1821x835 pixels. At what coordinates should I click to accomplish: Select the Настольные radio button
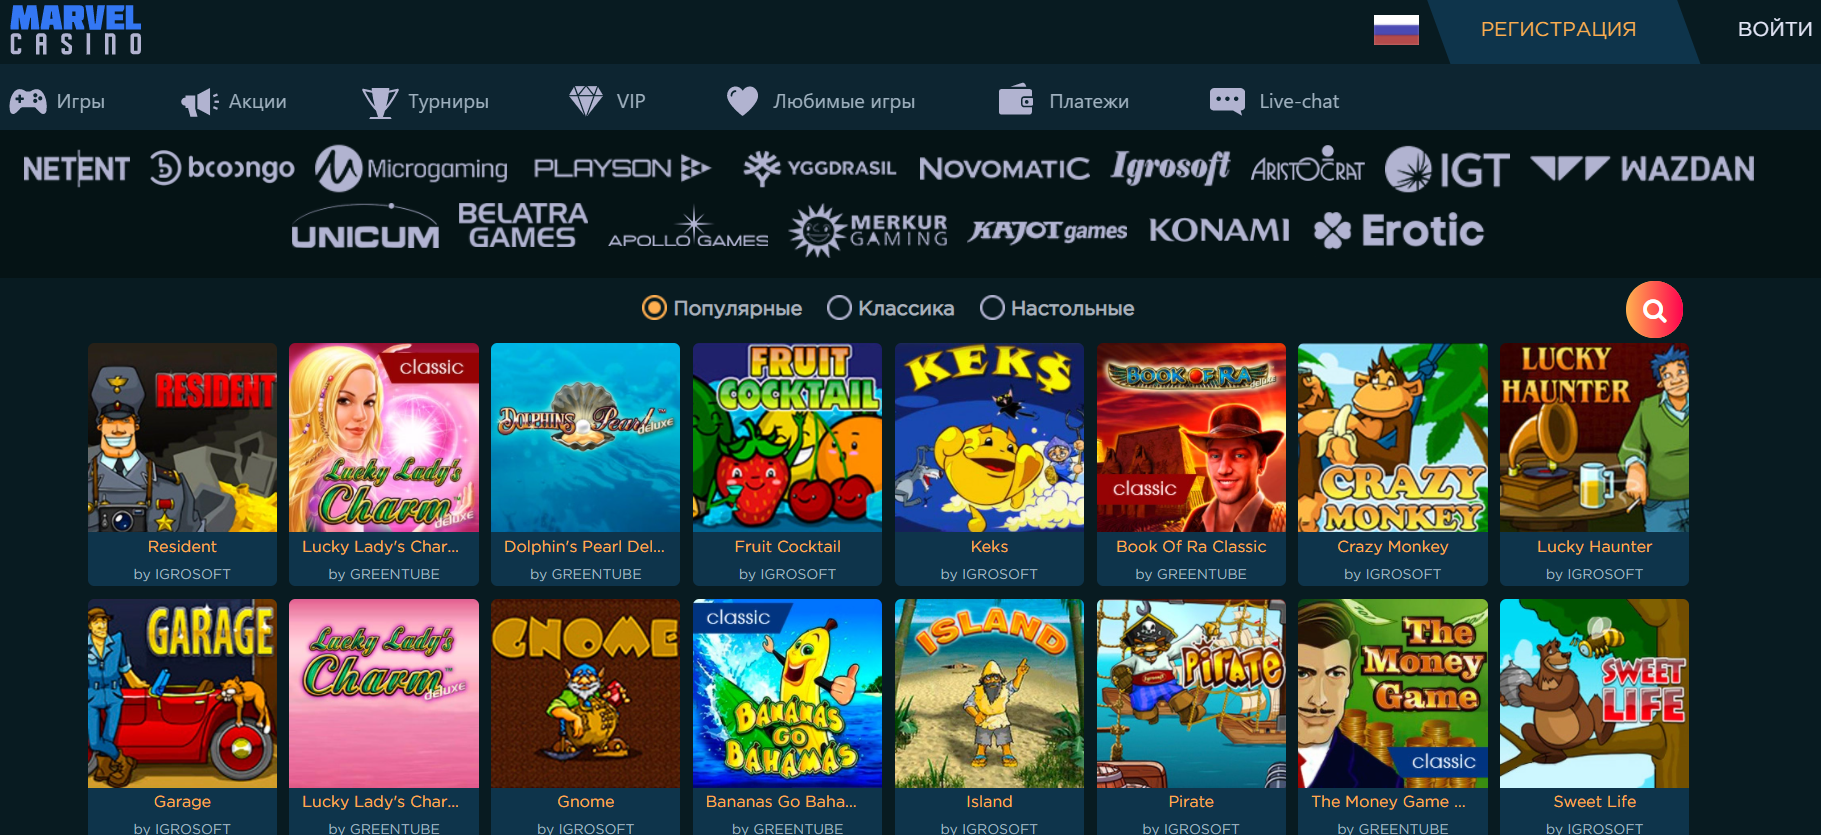pos(992,308)
